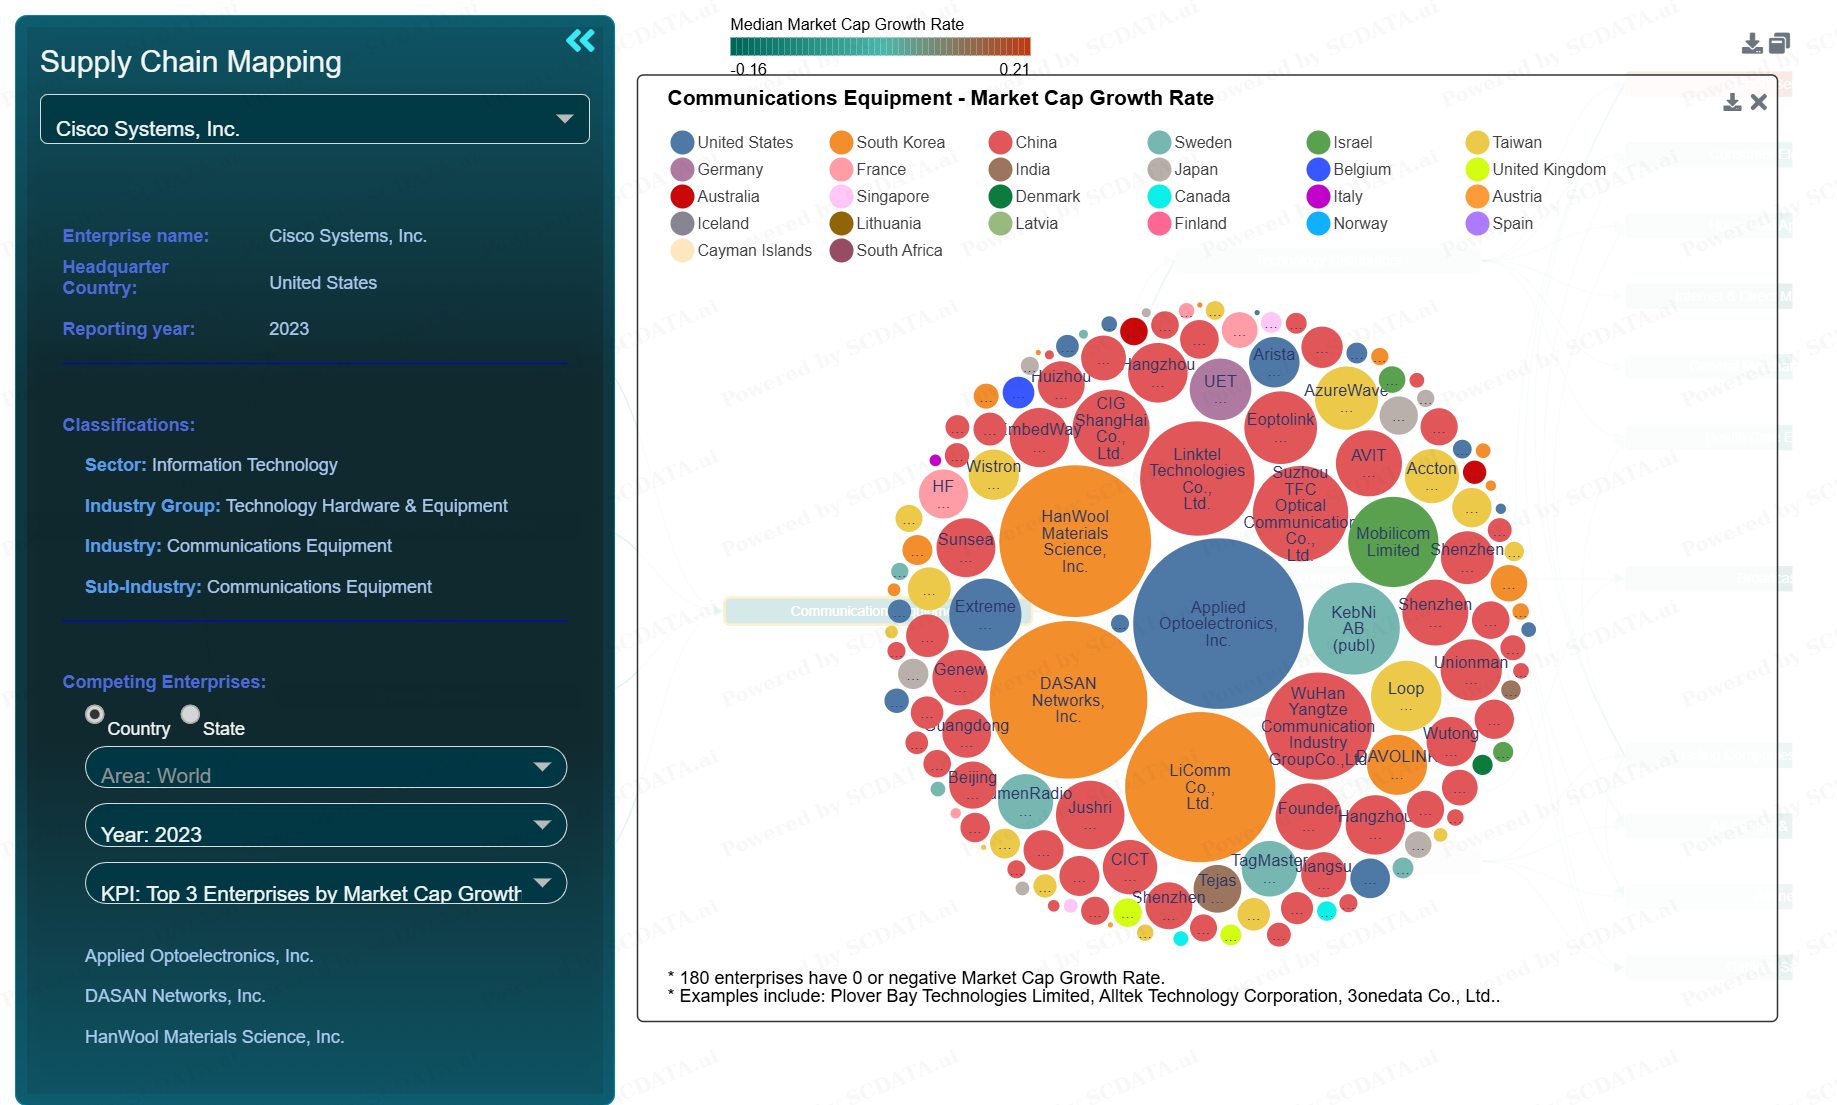The height and width of the screenshot is (1105, 1837).
Task: Toggle Belgium legend entry
Action: click(x=1349, y=170)
